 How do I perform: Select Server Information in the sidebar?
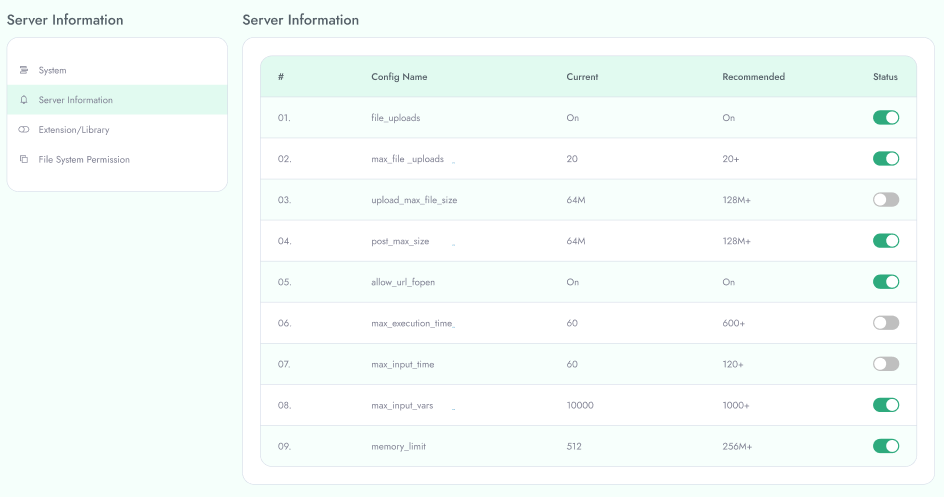[x=117, y=100]
